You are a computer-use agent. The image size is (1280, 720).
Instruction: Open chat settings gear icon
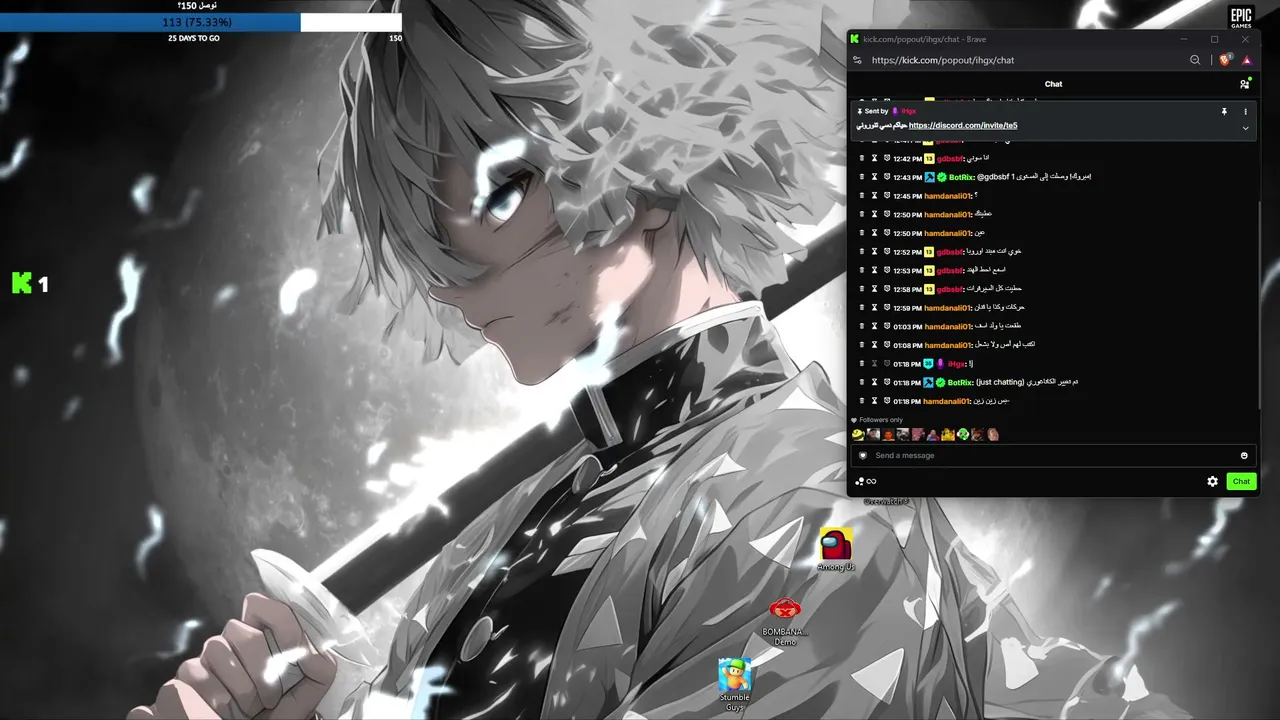pos(1213,481)
